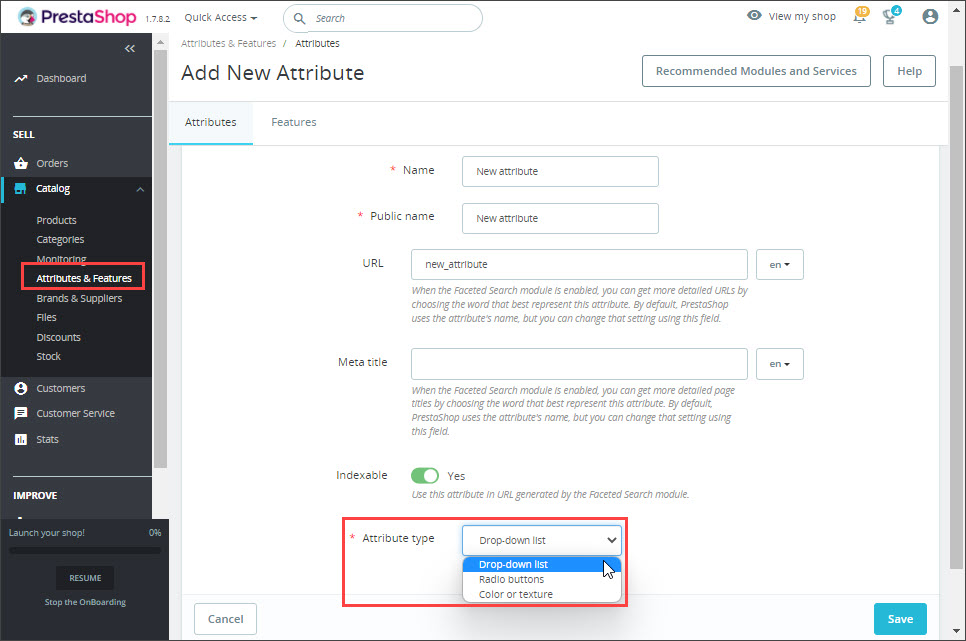Image resolution: width=966 pixels, height=641 pixels.
Task: Open Attributes & Features menu item
Action: 84,278
